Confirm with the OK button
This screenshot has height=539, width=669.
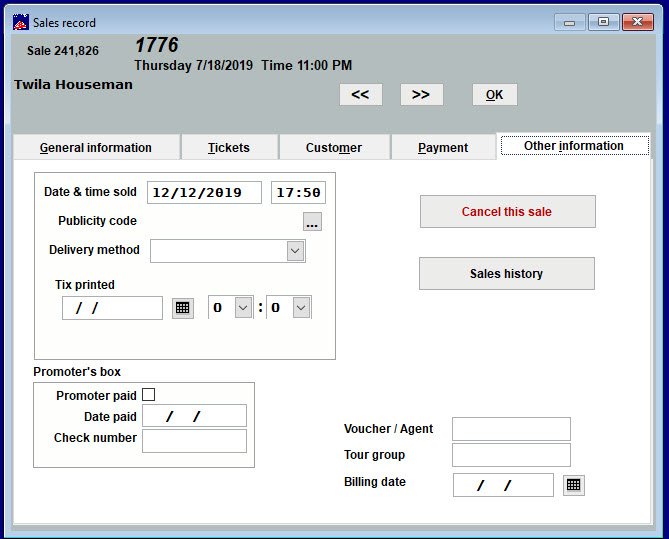point(494,94)
